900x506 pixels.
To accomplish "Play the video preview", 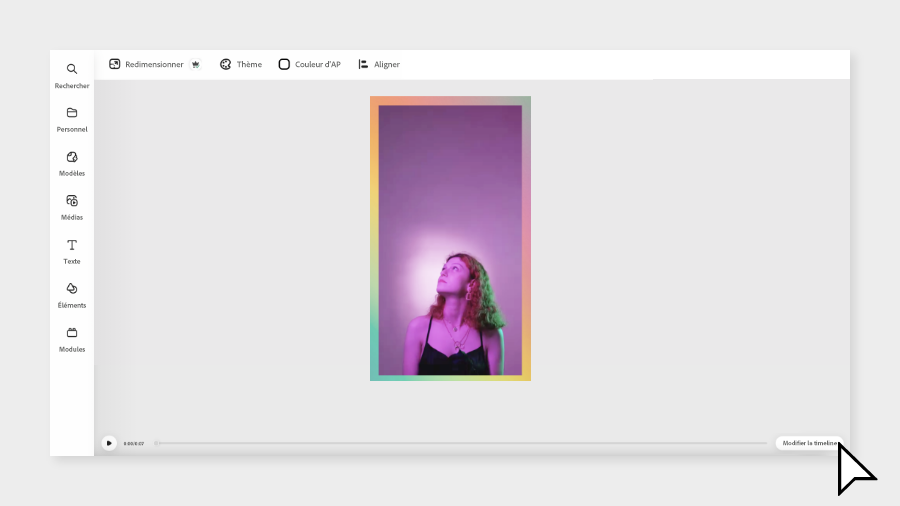I will click(x=109, y=443).
